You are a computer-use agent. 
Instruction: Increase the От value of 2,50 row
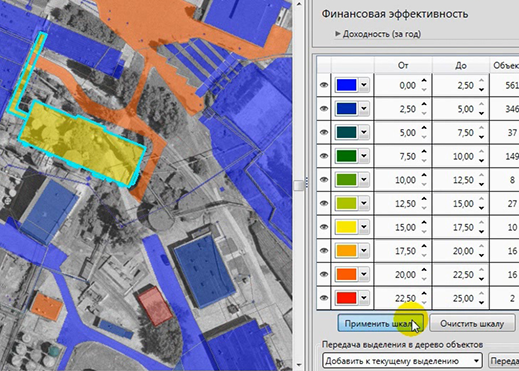click(424, 105)
